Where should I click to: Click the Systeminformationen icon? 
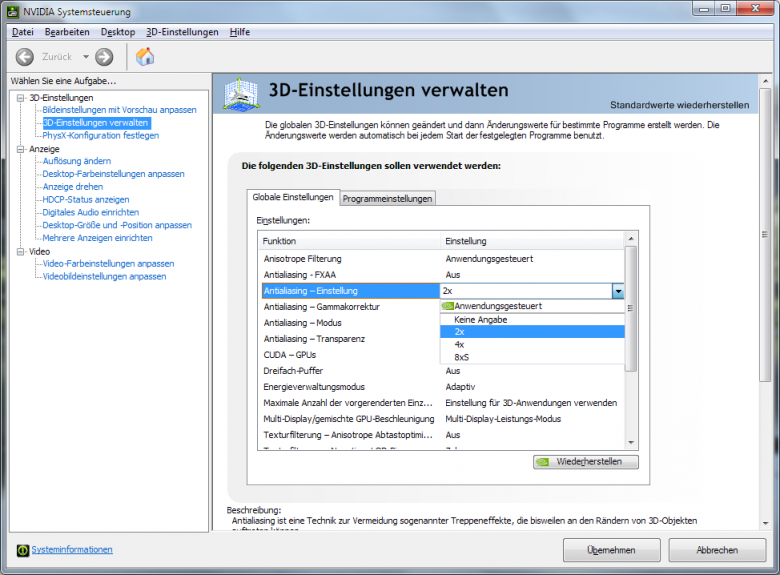click(23, 550)
